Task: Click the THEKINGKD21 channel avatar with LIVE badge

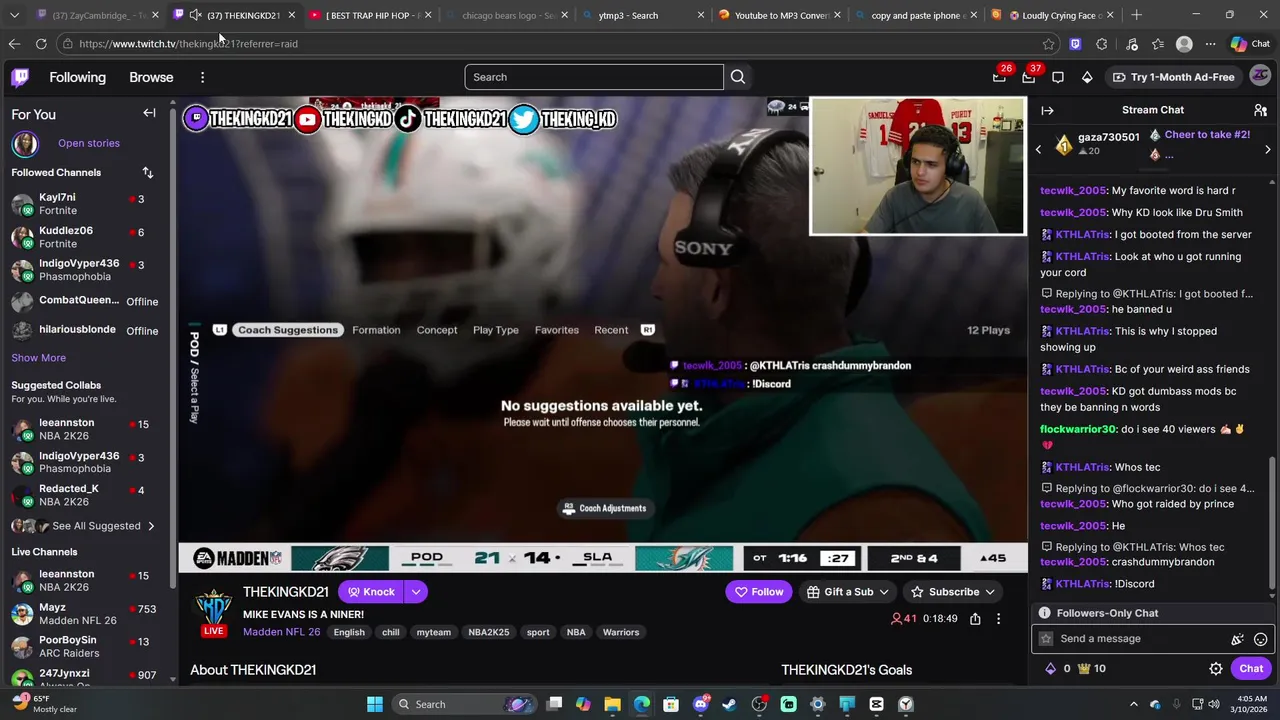Action: 213,613
